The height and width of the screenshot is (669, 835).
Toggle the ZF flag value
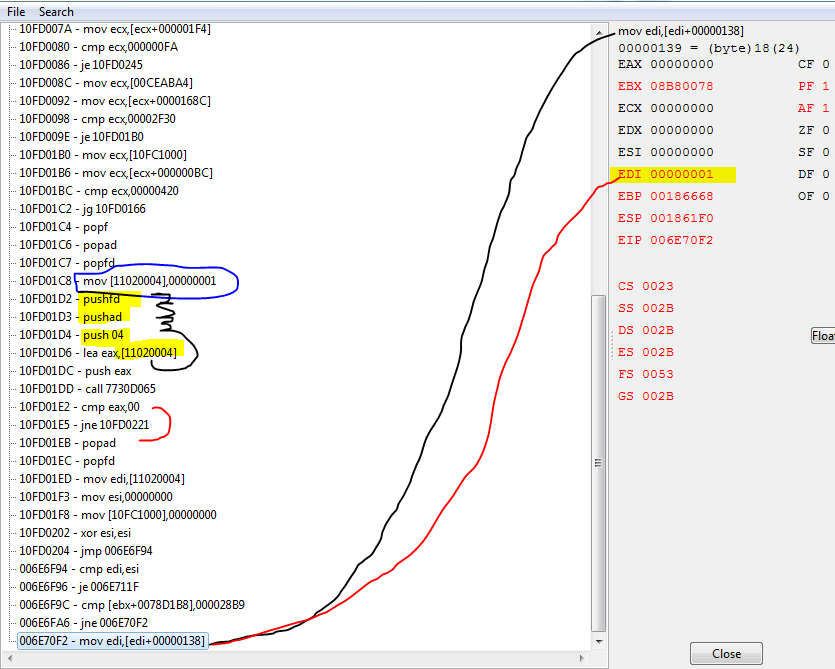click(x=826, y=130)
